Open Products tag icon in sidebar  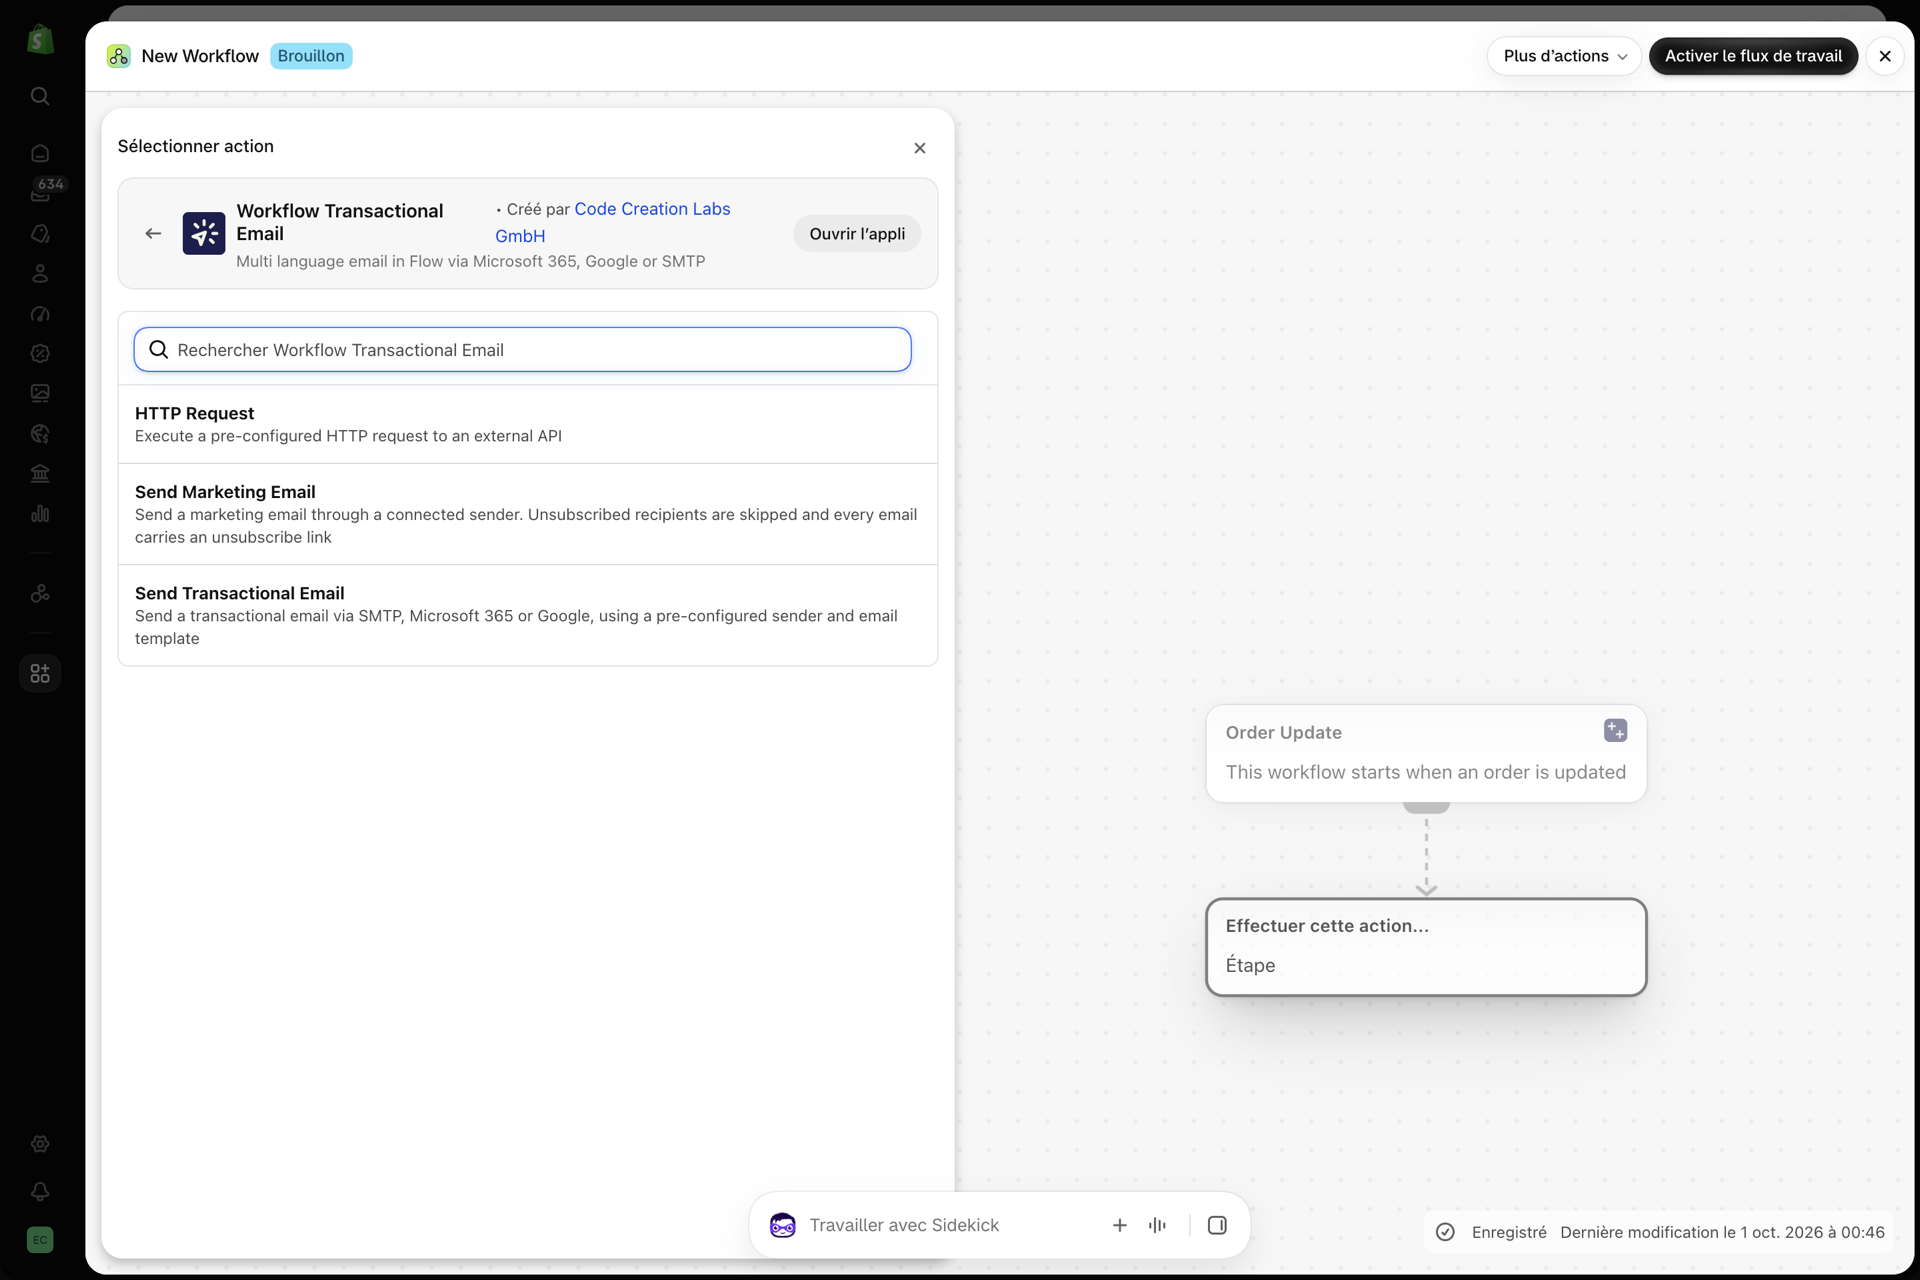point(40,233)
